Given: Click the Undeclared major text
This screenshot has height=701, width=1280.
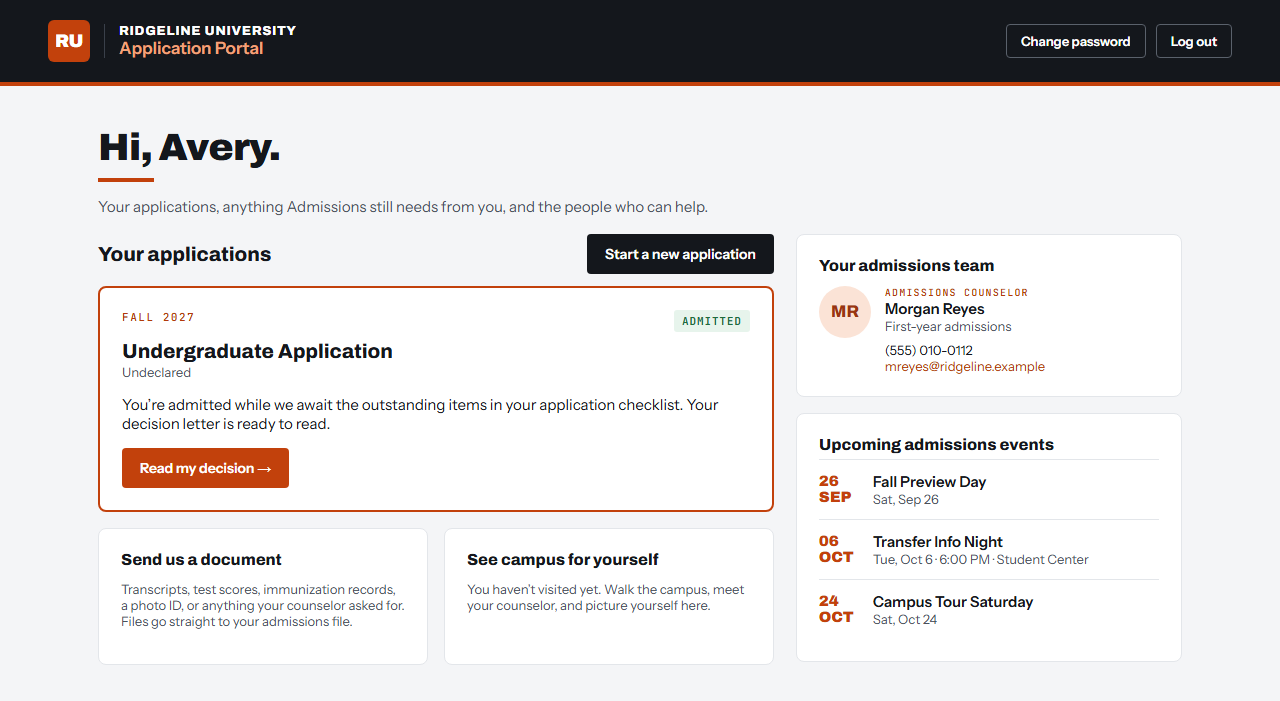Looking at the screenshot, I should click(x=156, y=372).
